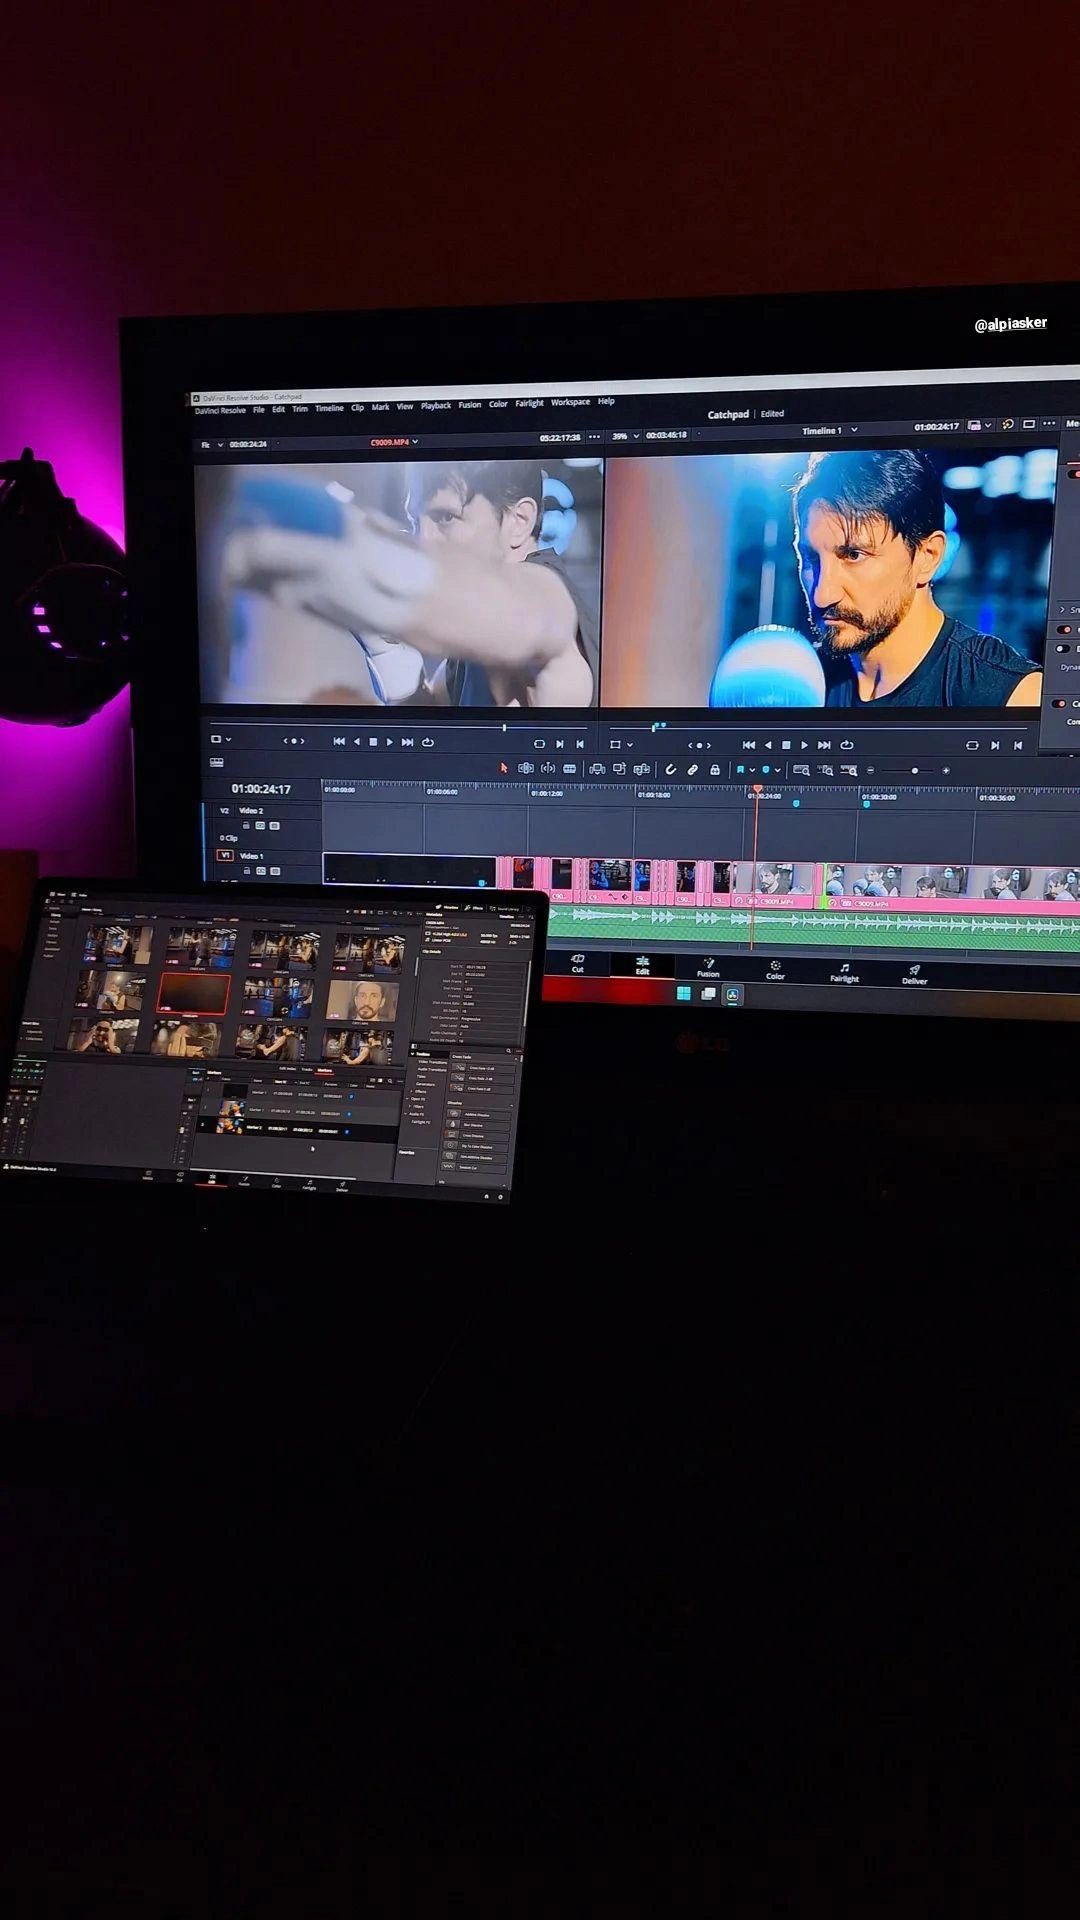Click Match Frame icon in source viewer
Viewport: 1080px width, 1920px height.
[x=540, y=744]
